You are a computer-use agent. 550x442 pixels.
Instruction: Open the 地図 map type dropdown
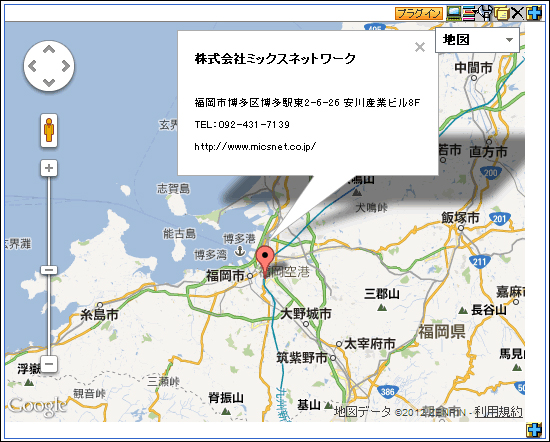click(477, 40)
